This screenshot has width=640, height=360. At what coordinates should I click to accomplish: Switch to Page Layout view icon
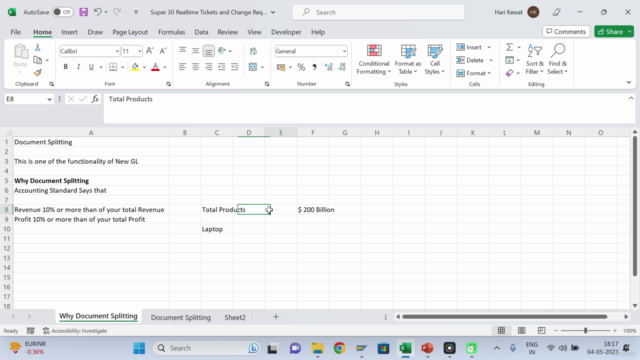(522, 331)
